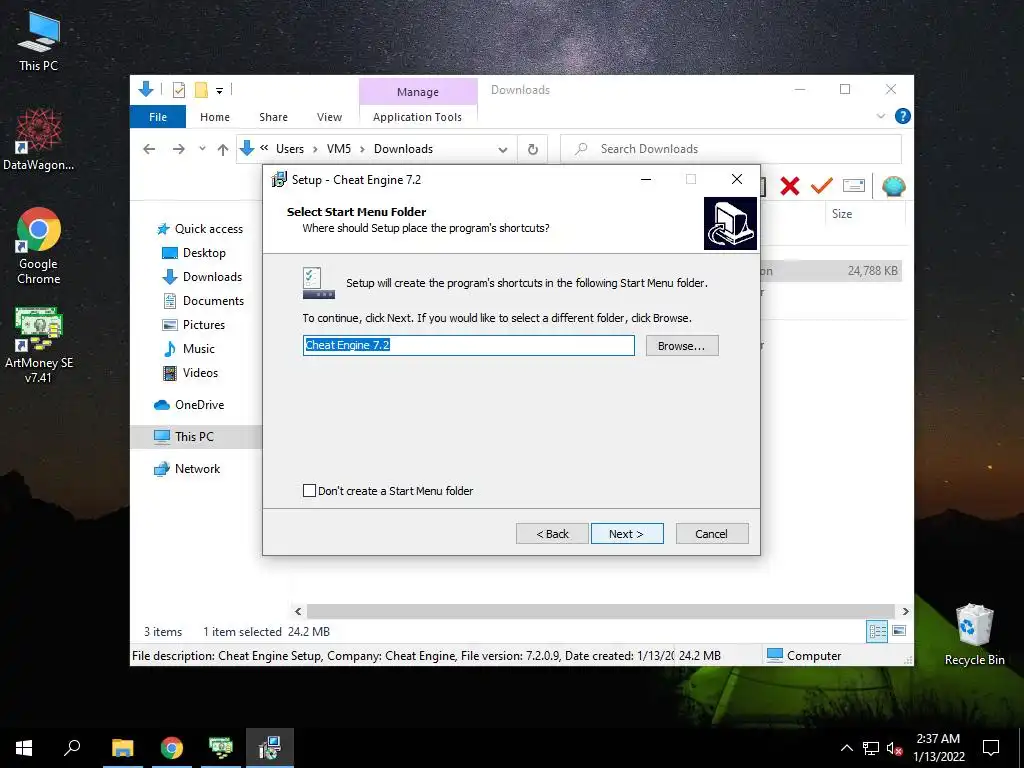Click Next in Cheat Engine setup

(627, 534)
